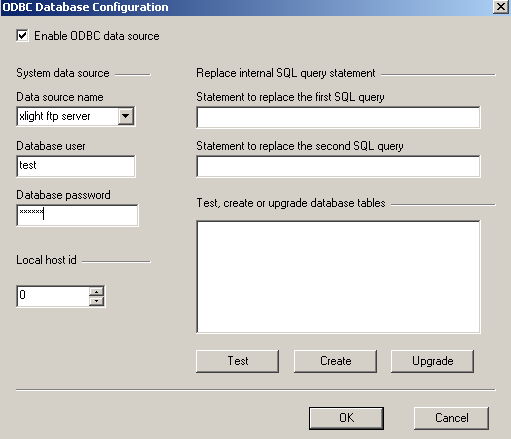Dismiss the dialog with Cancel

[x=451, y=418]
